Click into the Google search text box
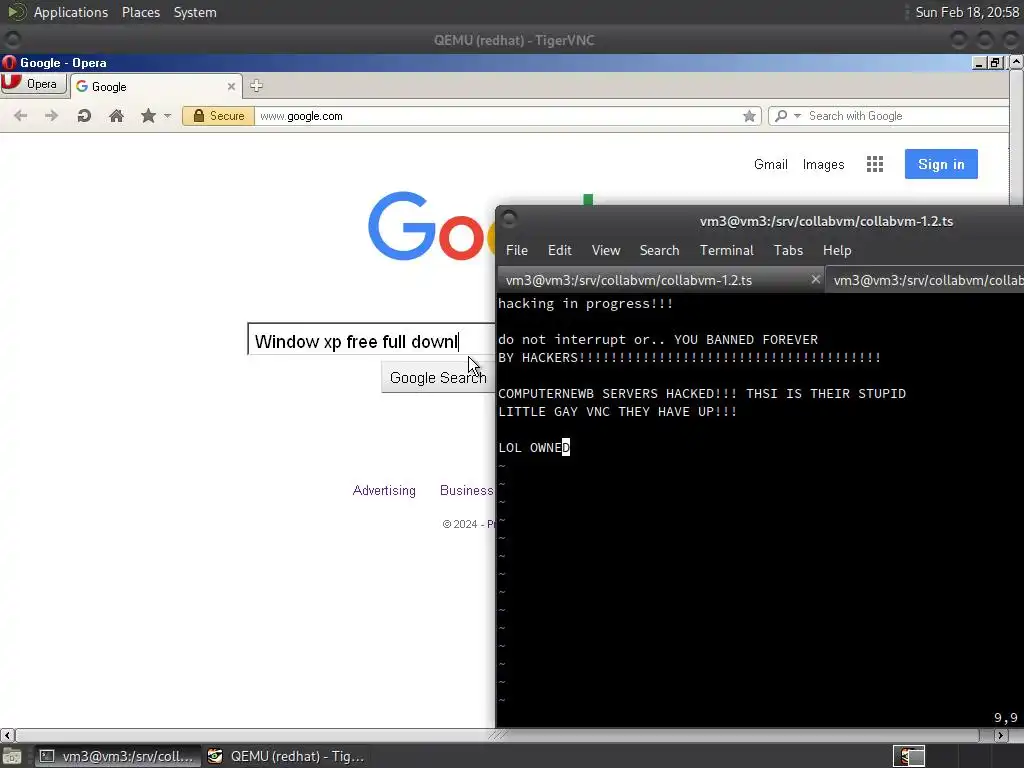The height and width of the screenshot is (768, 1024). pos(371,340)
